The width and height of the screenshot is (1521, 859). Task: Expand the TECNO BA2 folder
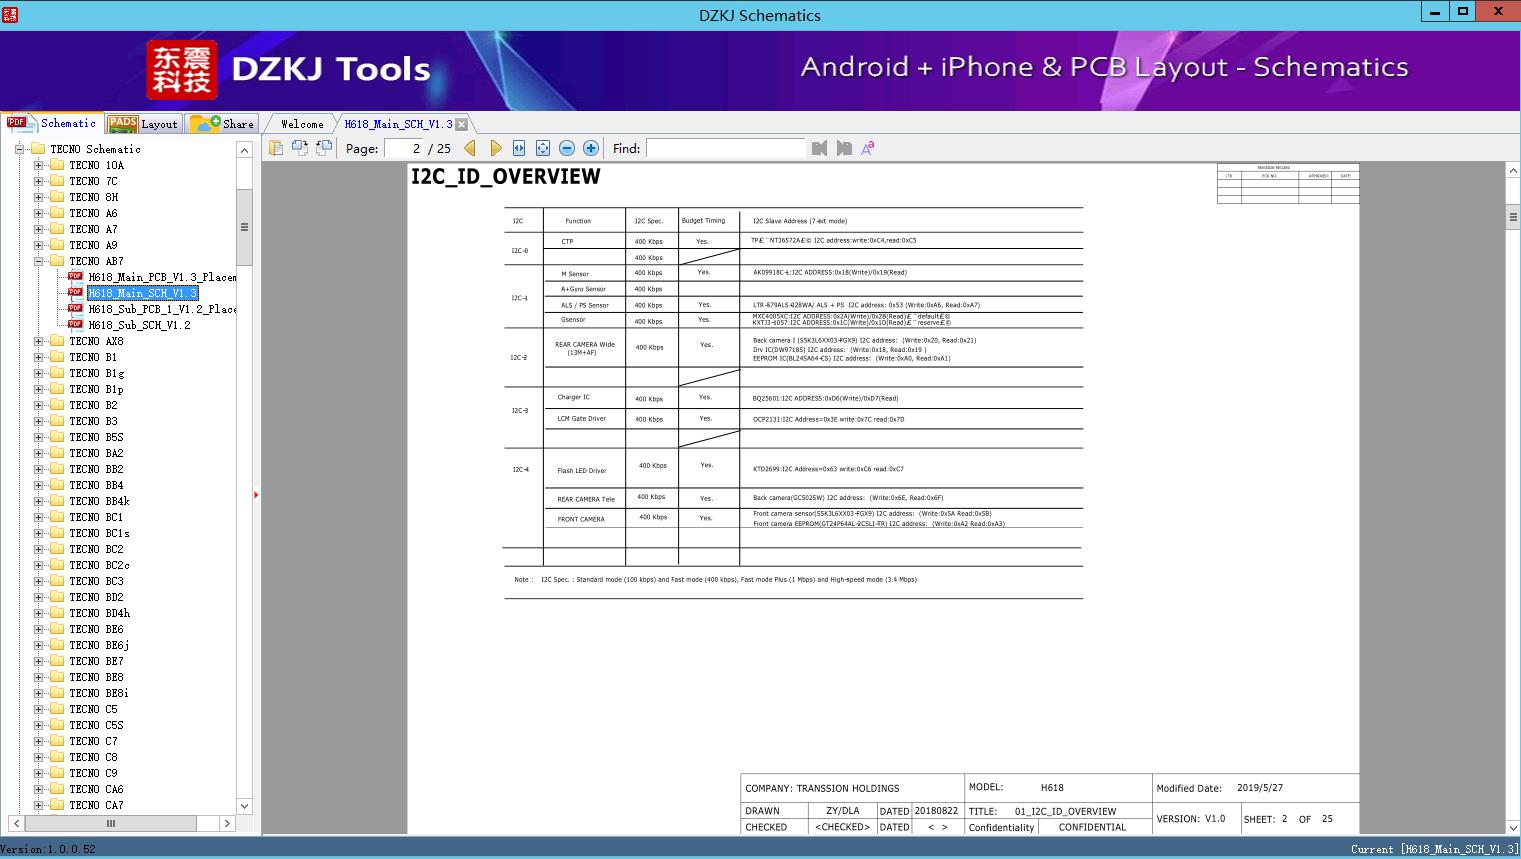click(39, 453)
